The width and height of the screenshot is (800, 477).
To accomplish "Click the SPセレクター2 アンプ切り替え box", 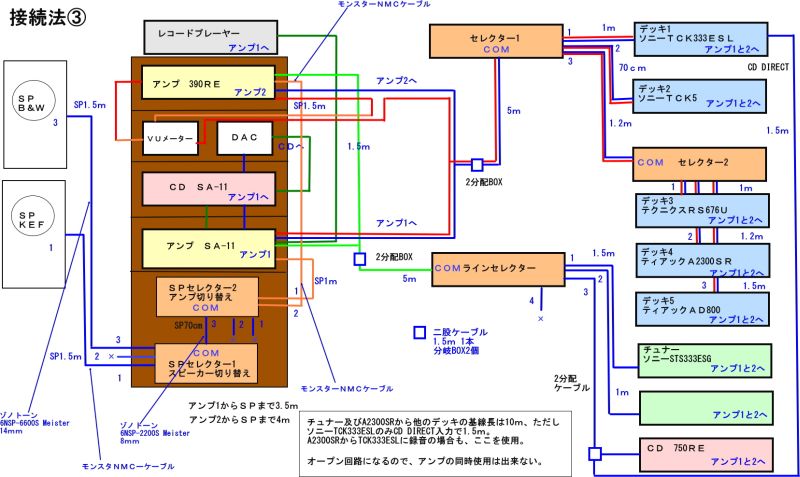I will point(207,297).
